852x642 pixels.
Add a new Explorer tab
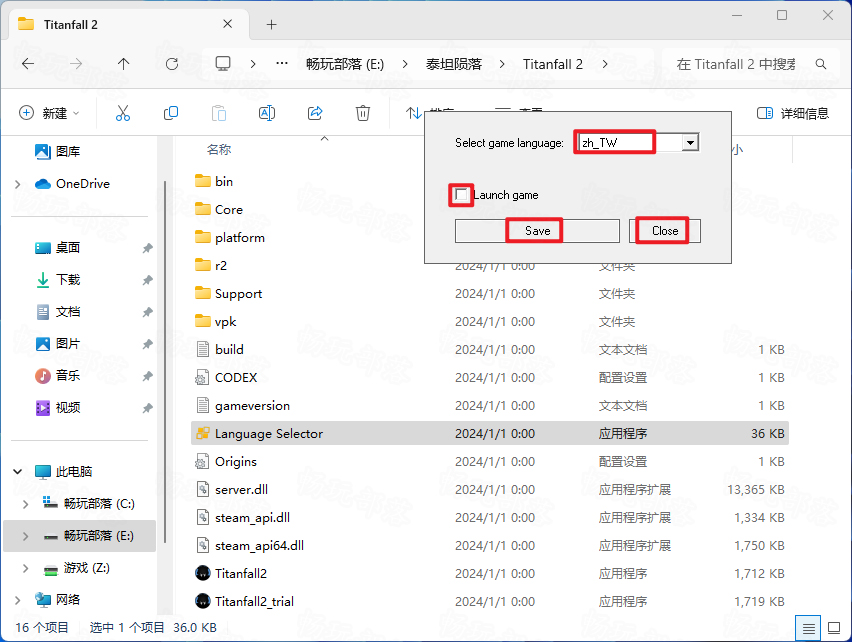tap(272, 24)
